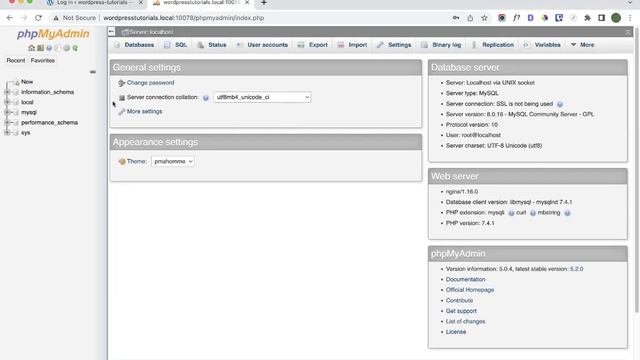Viewport: 640px width, 360px height.
Task: Open the Theme dropdown showing pmahomme
Action: tap(173, 162)
